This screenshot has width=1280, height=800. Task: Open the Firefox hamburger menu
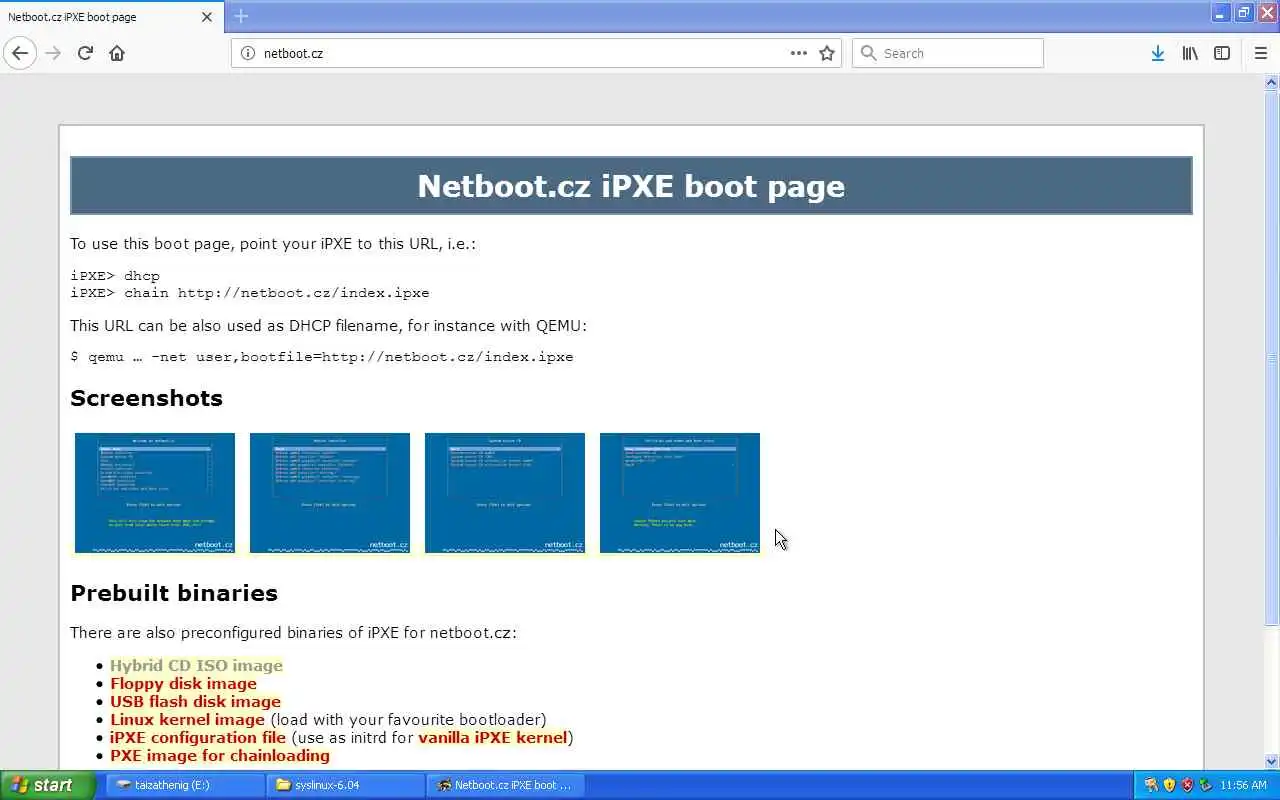pos(1261,53)
